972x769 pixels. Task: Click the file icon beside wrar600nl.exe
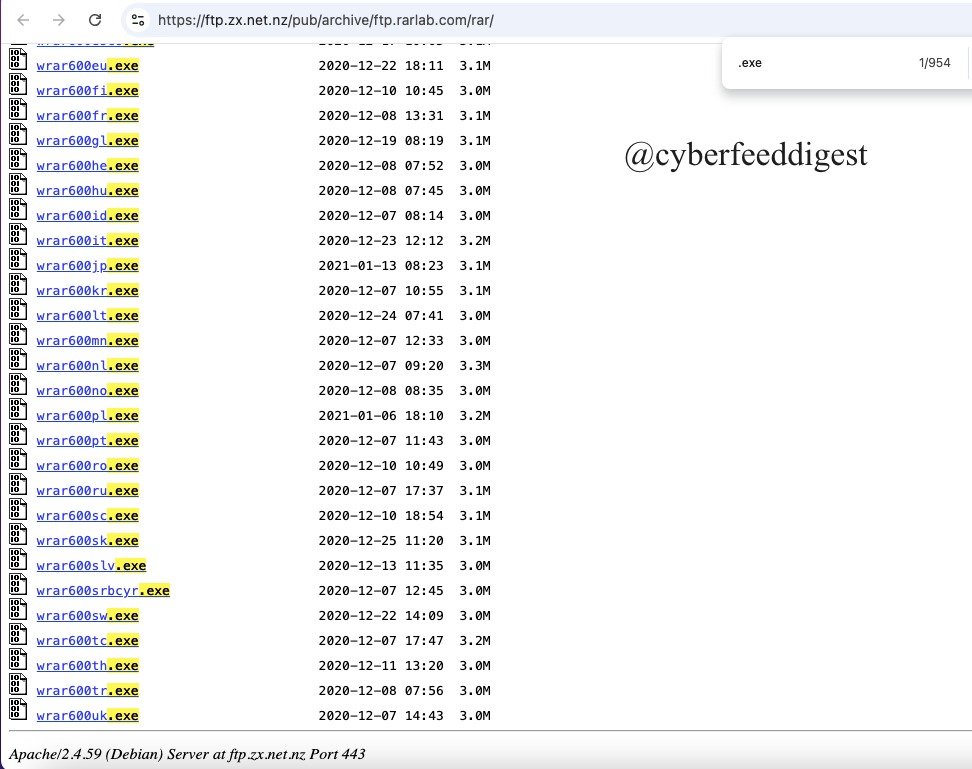[x=18, y=359]
